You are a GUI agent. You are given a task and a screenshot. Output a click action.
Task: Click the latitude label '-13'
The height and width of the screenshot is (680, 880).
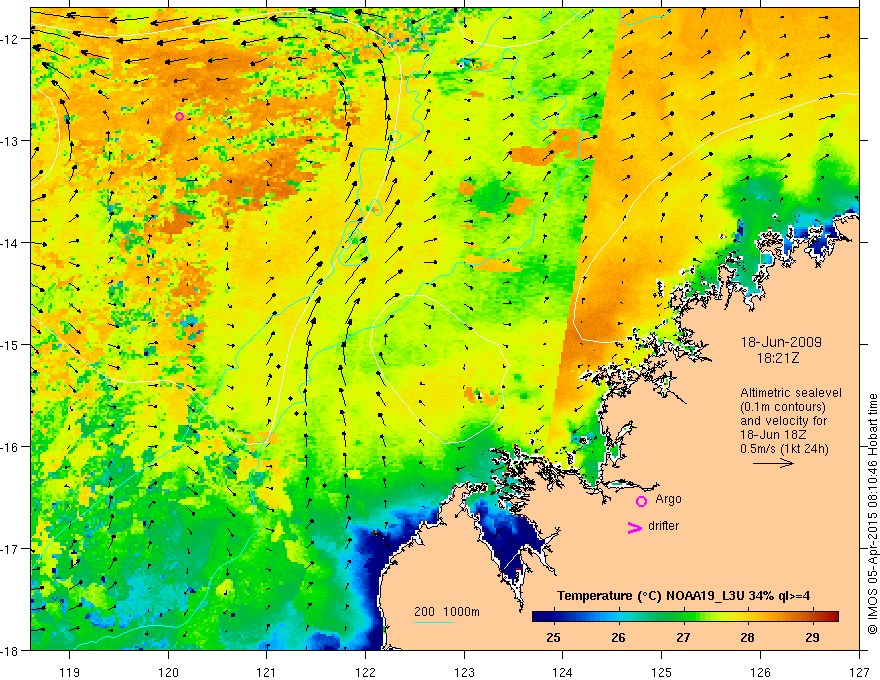pos(11,141)
